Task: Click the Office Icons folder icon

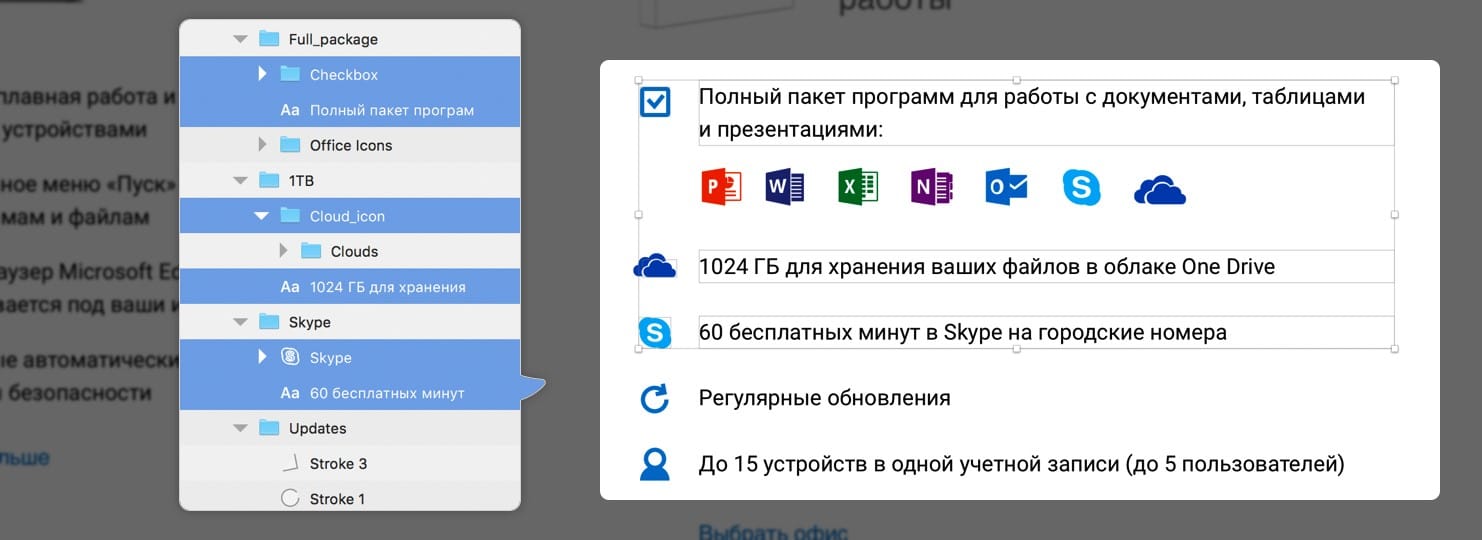Action: [x=290, y=145]
